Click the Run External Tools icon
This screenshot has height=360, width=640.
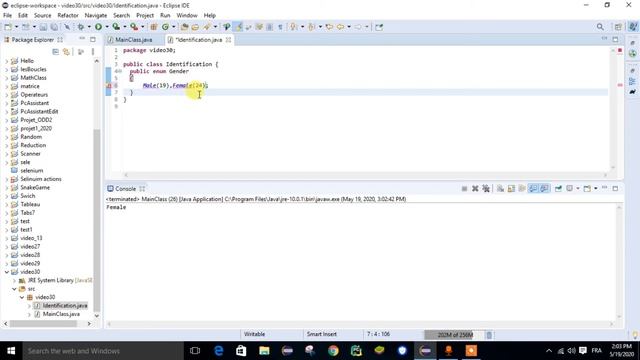tap(134, 27)
